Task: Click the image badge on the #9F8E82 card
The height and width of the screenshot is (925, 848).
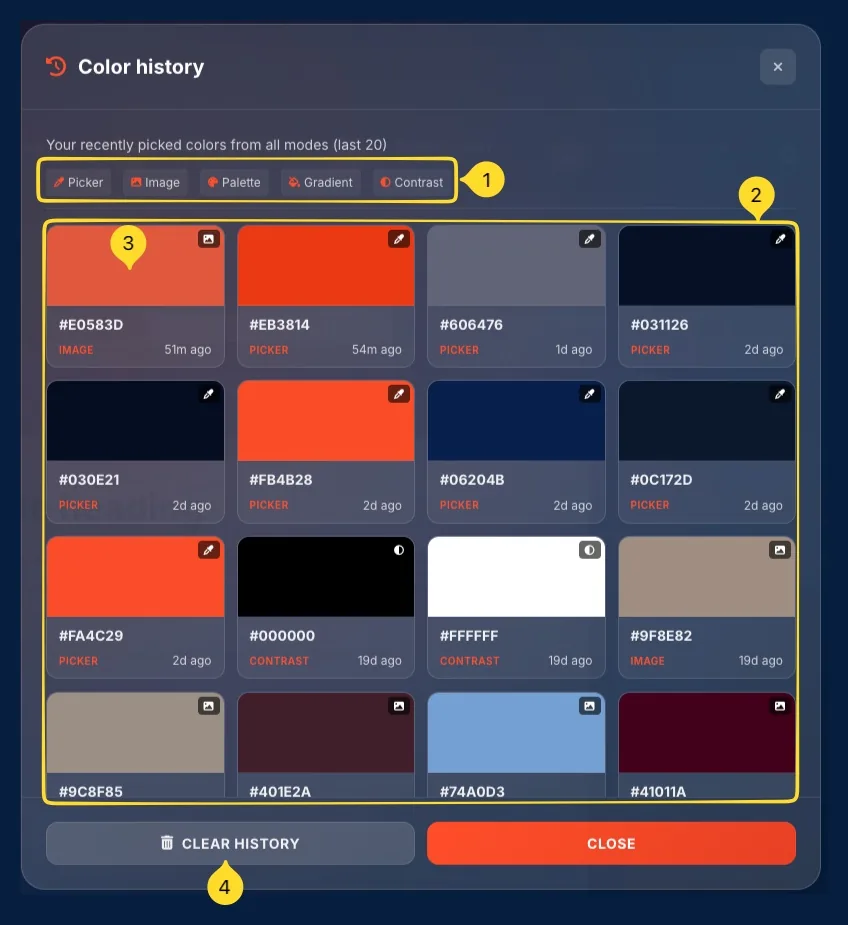Action: click(780, 549)
